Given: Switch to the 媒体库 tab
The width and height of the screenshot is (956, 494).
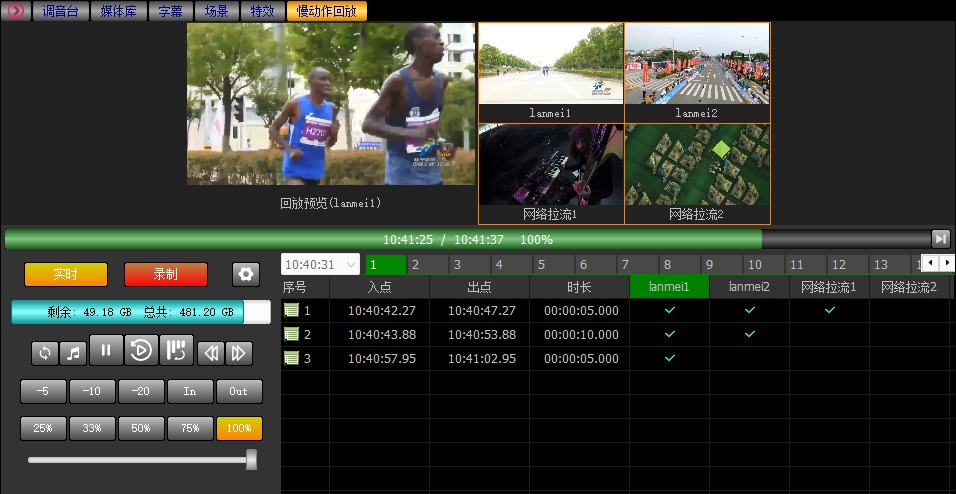Looking at the screenshot, I should pos(120,11).
